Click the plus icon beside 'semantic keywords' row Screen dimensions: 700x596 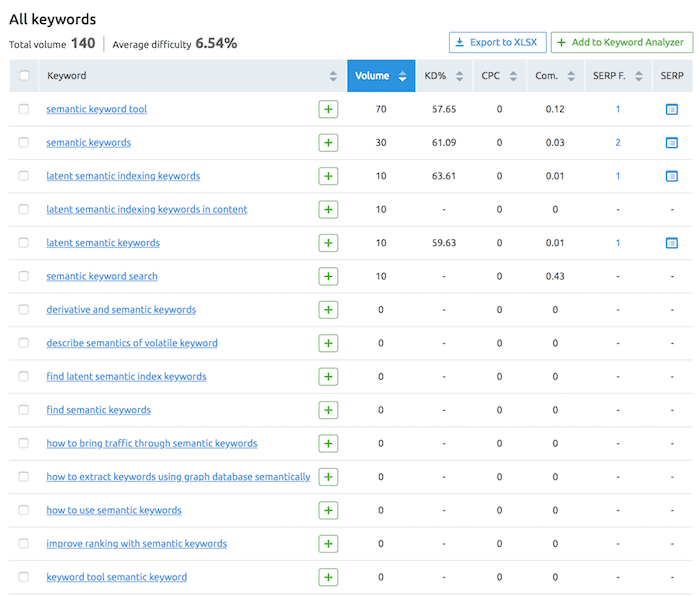click(x=328, y=143)
